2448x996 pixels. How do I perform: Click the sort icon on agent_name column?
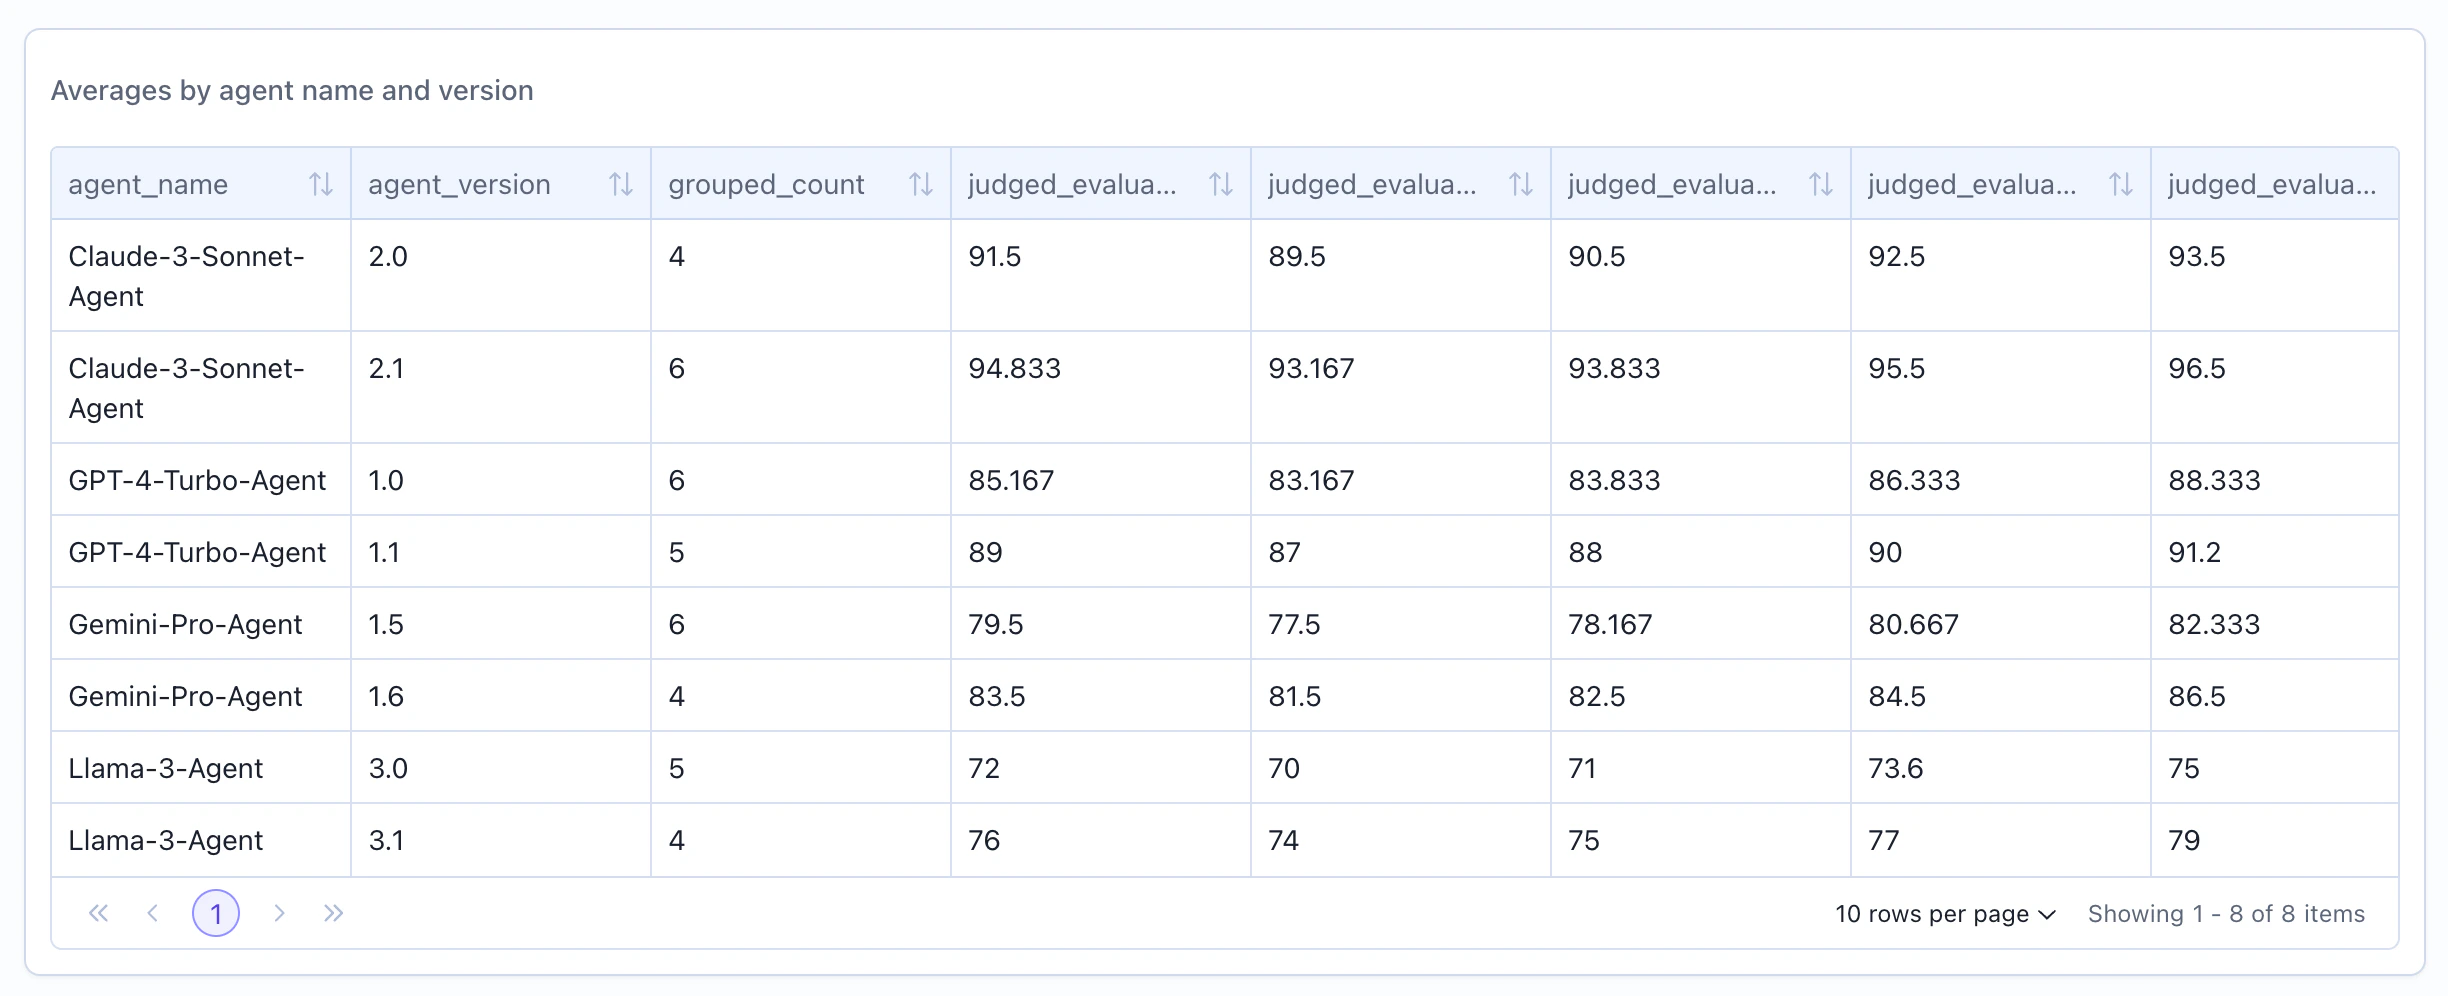322,184
